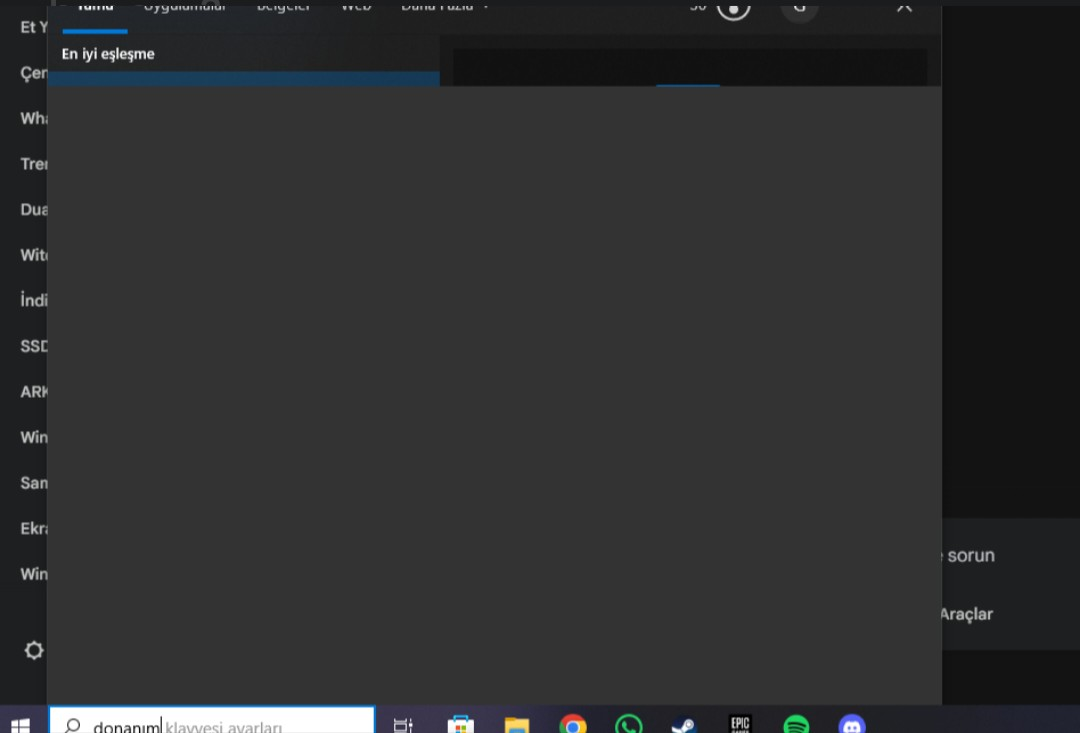Open File Explorer from the taskbar
The width and height of the screenshot is (1080, 733).
[x=517, y=725]
